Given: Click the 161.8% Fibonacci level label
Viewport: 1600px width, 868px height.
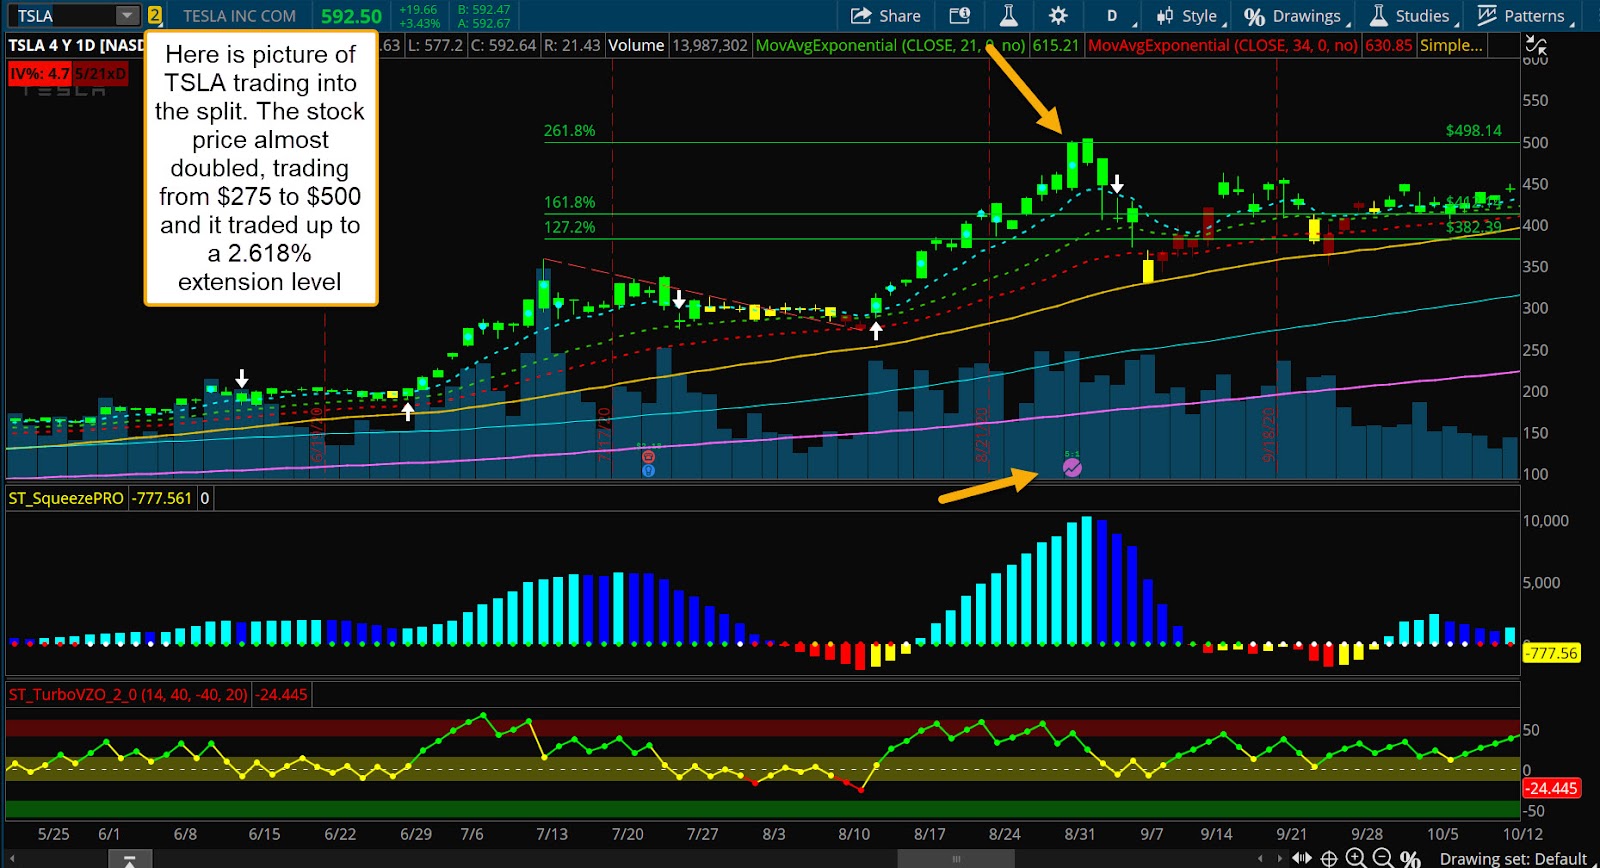Looking at the screenshot, I should [x=570, y=202].
